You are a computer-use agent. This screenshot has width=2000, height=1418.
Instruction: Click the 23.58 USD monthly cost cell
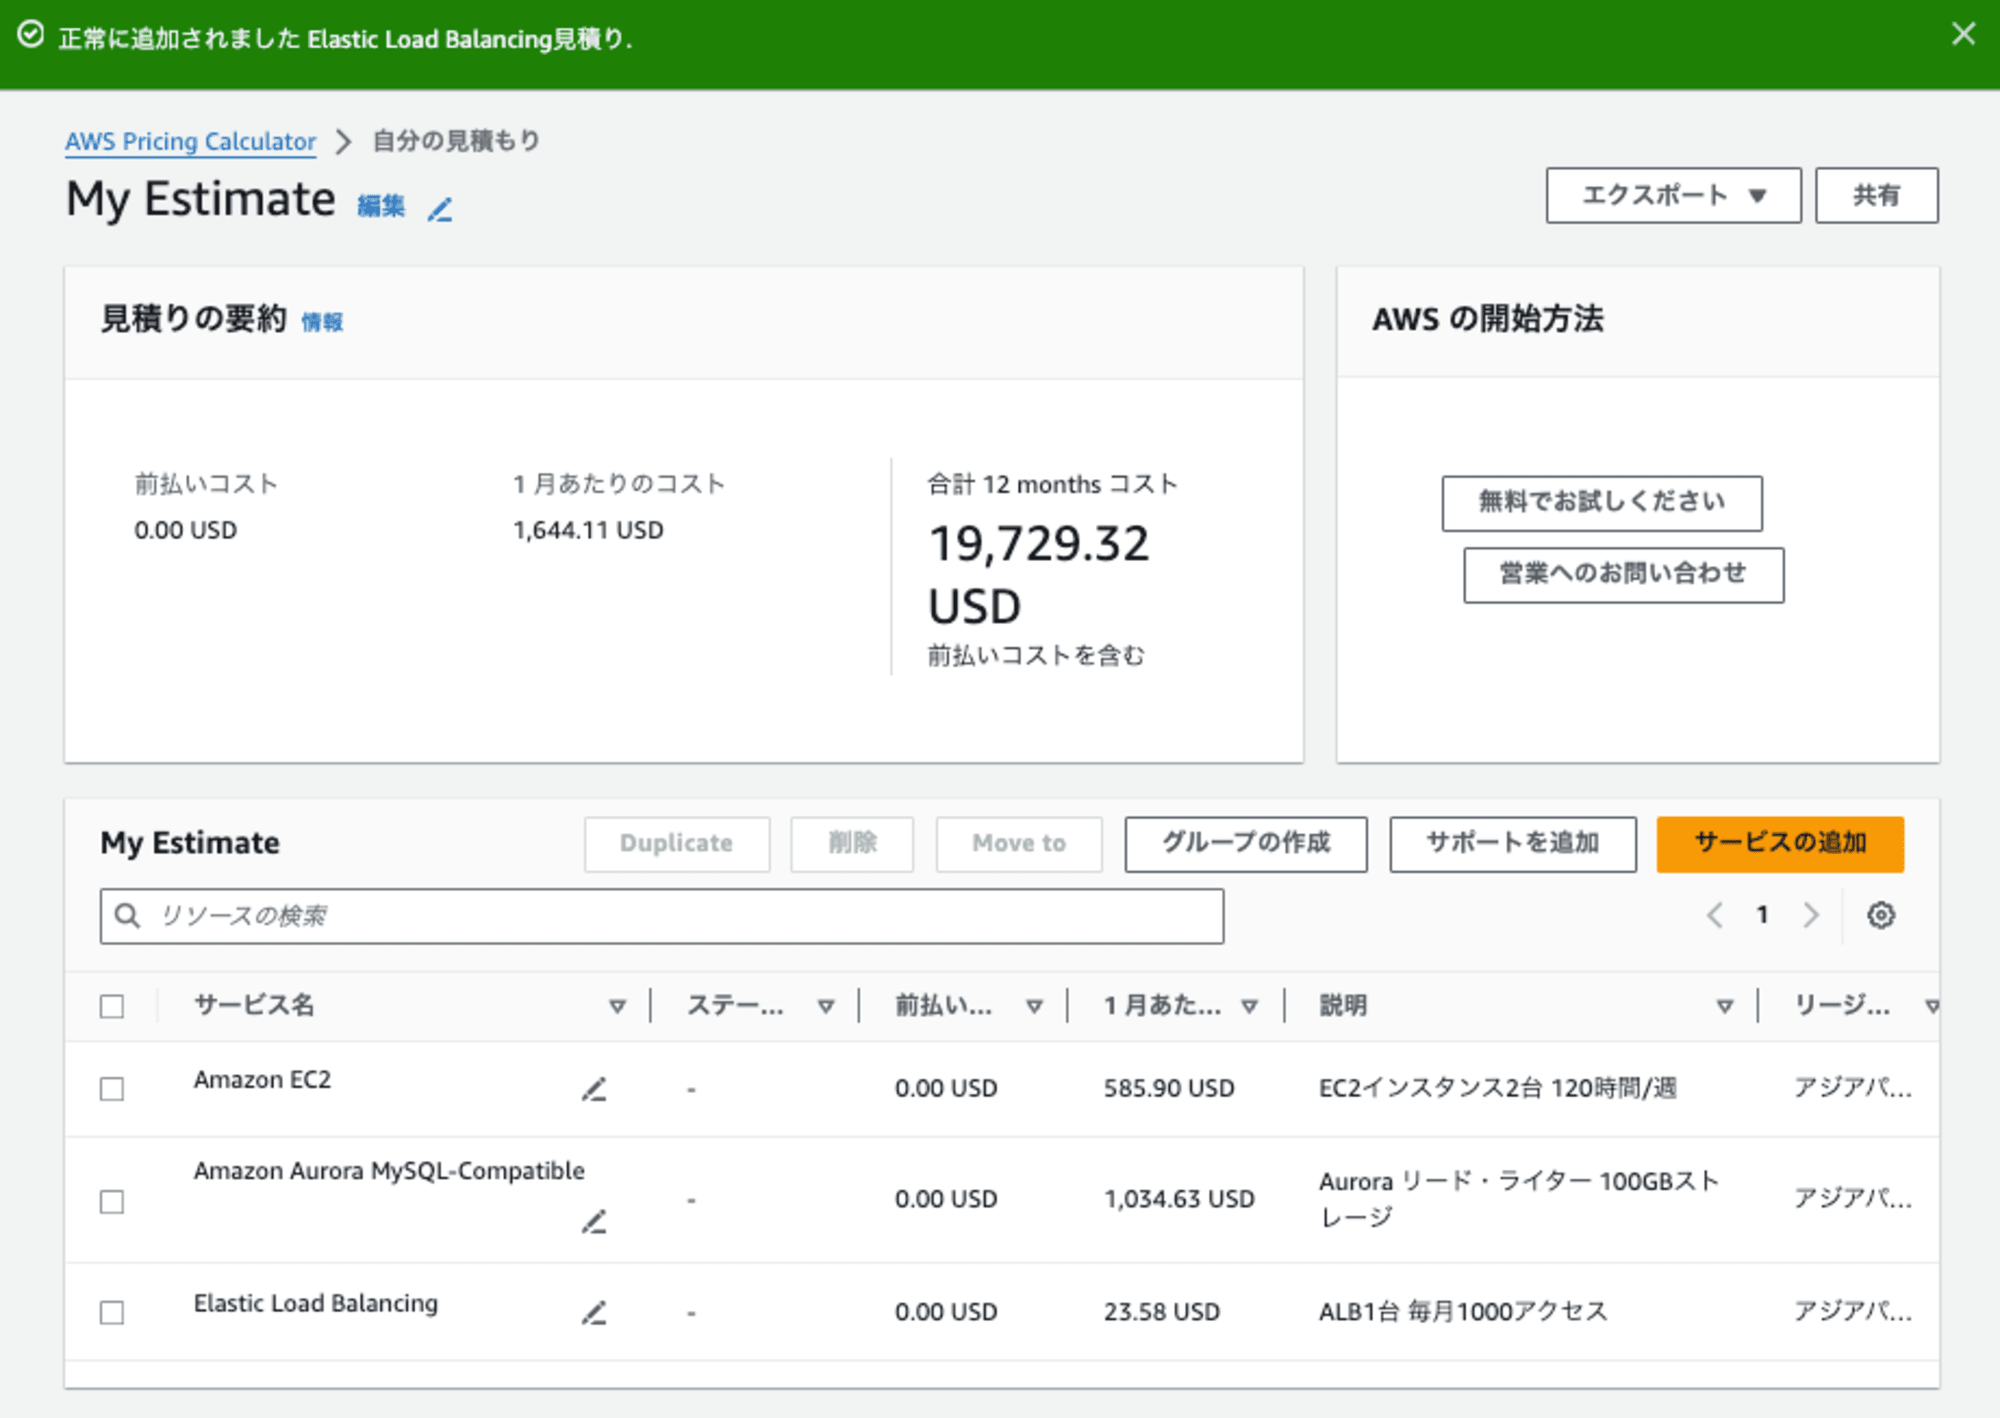(1162, 1312)
